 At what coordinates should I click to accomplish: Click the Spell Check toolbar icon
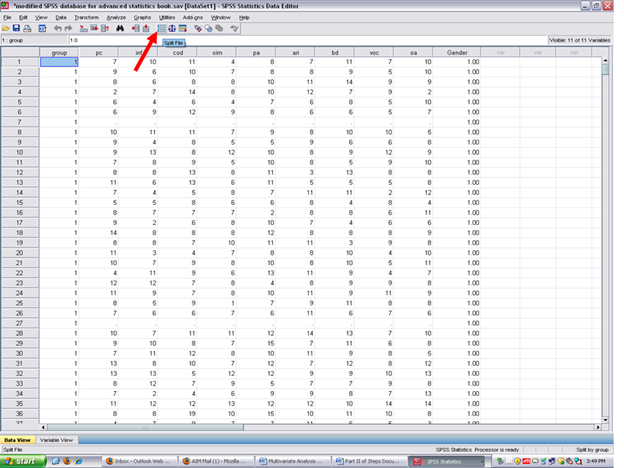(x=235, y=28)
